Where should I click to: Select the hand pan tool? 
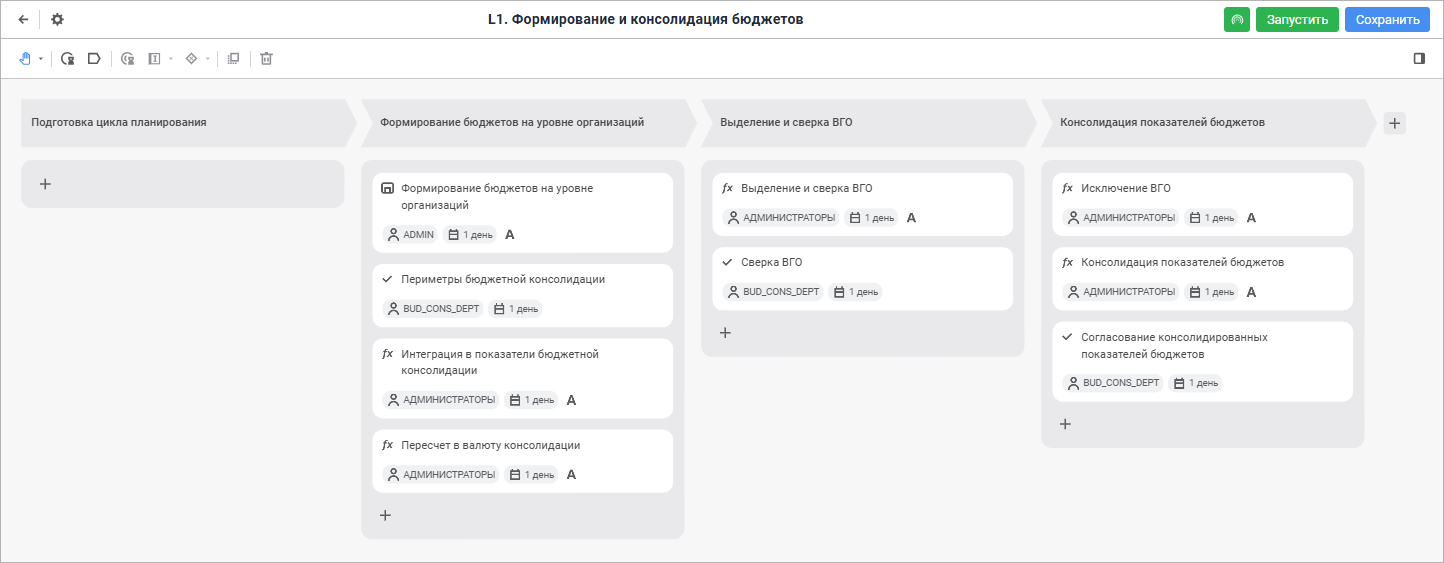25,59
